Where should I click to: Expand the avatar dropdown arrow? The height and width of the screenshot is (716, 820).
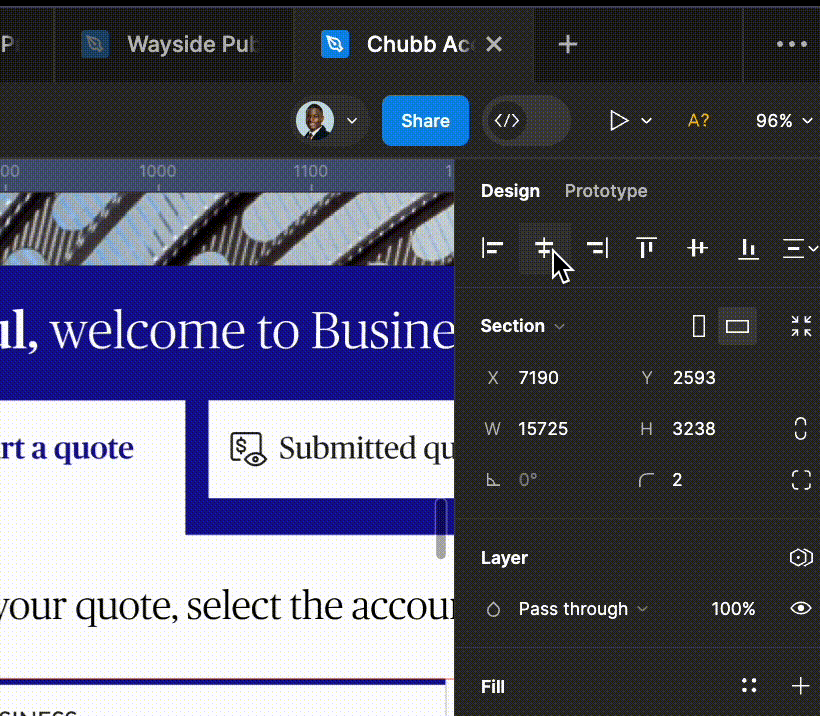[x=352, y=121]
